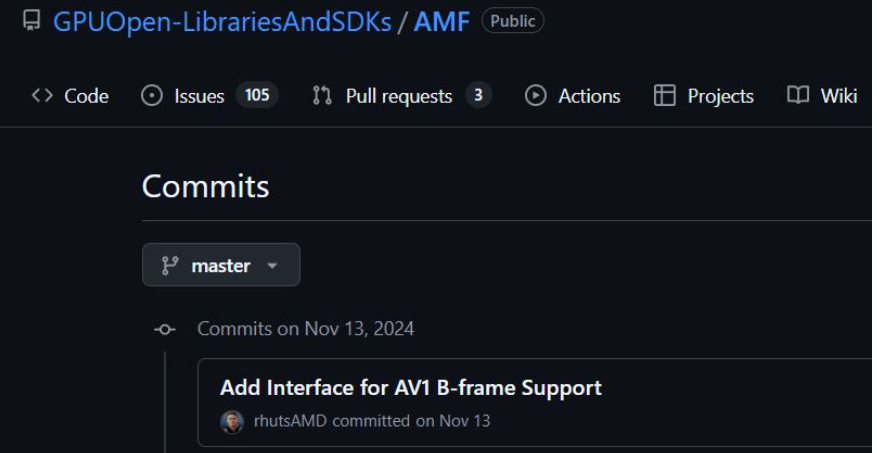Click the Actions play-circle icon
877x453 pixels.
point(535,96)
